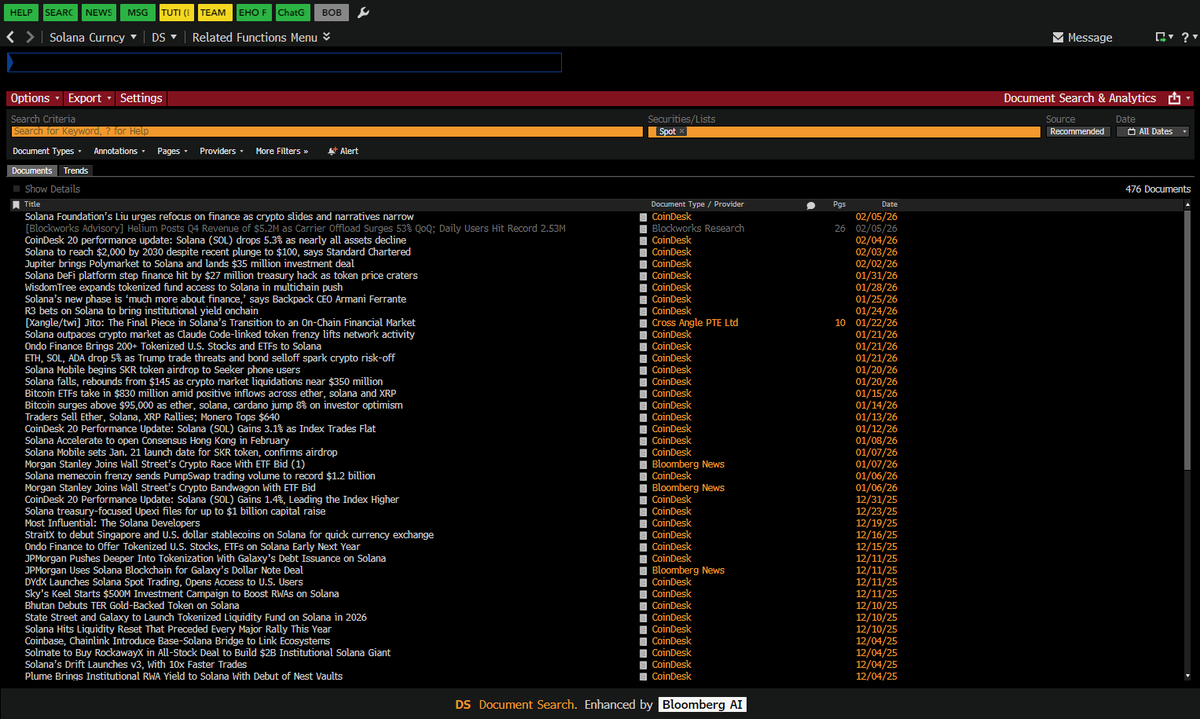Click the Bloomberg AI badge

click(x=702, y=705)
